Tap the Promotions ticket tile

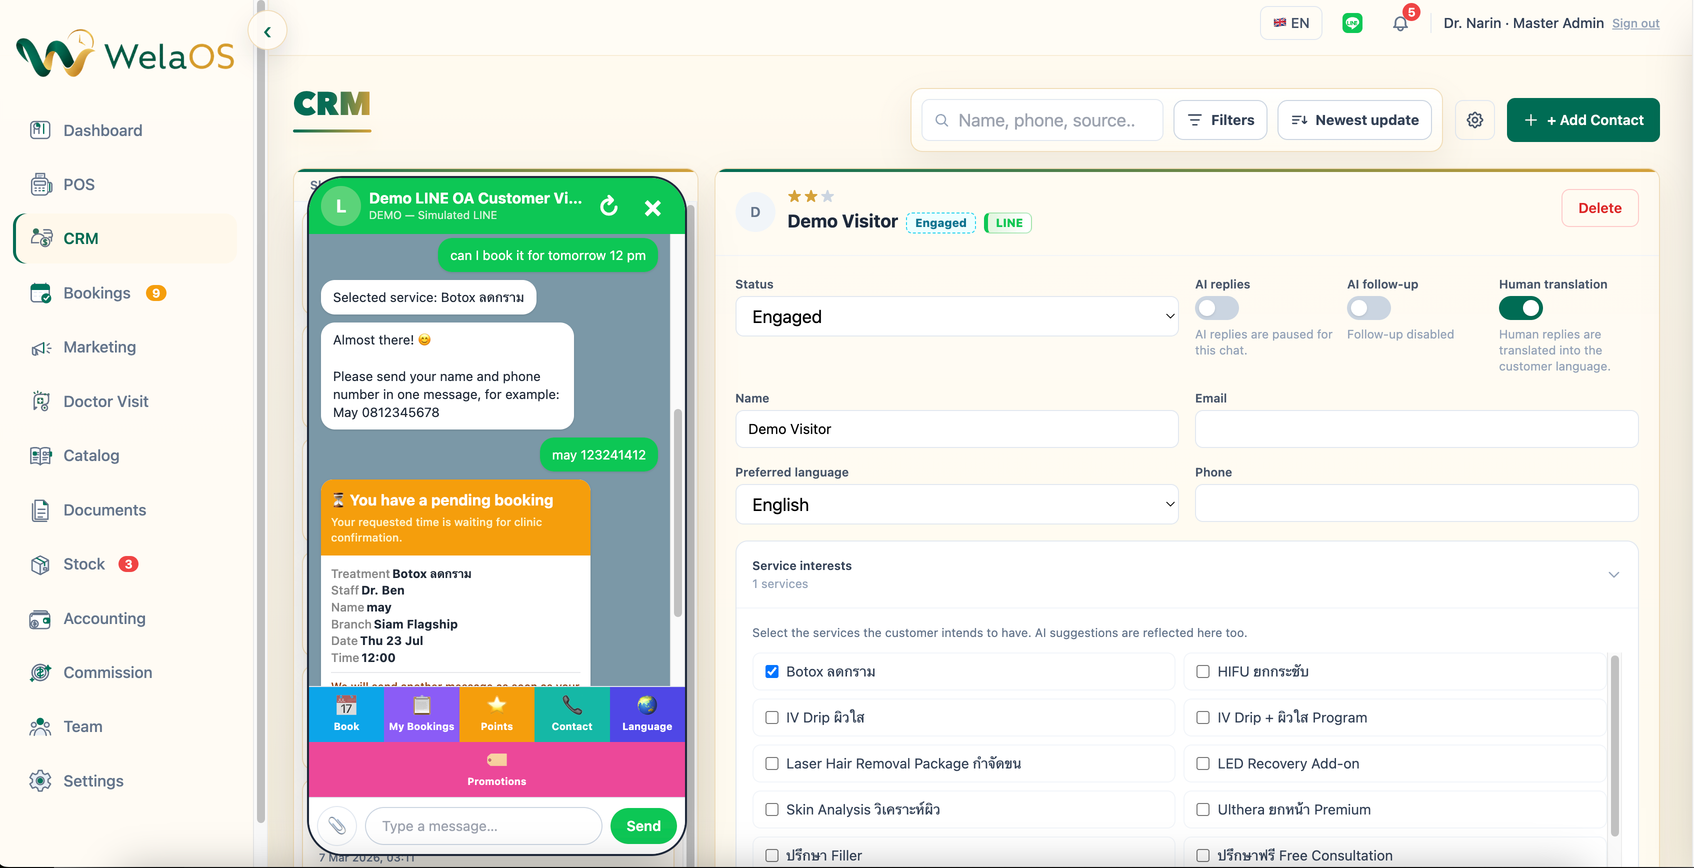pyautogui.click(x=497, y=769)
